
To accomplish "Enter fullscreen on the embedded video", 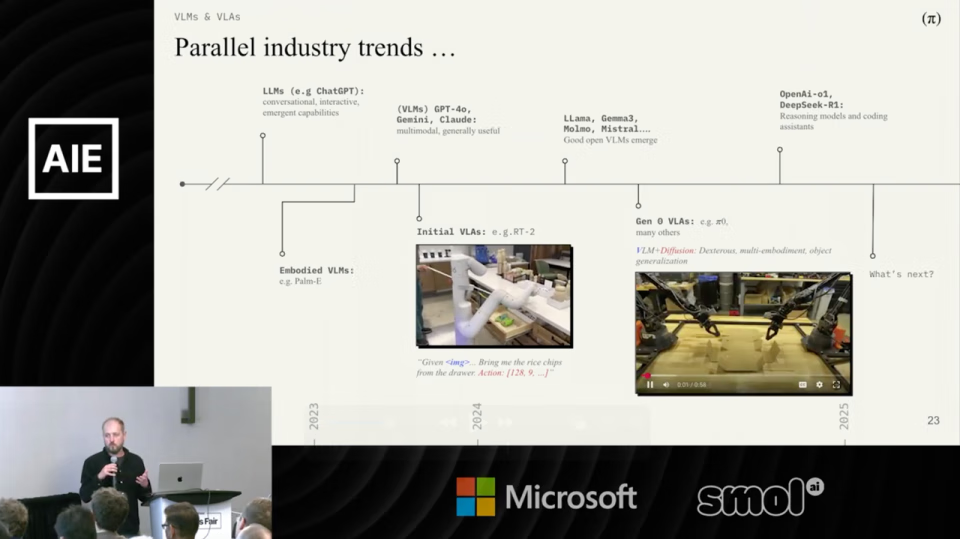I will pos(836,385).
